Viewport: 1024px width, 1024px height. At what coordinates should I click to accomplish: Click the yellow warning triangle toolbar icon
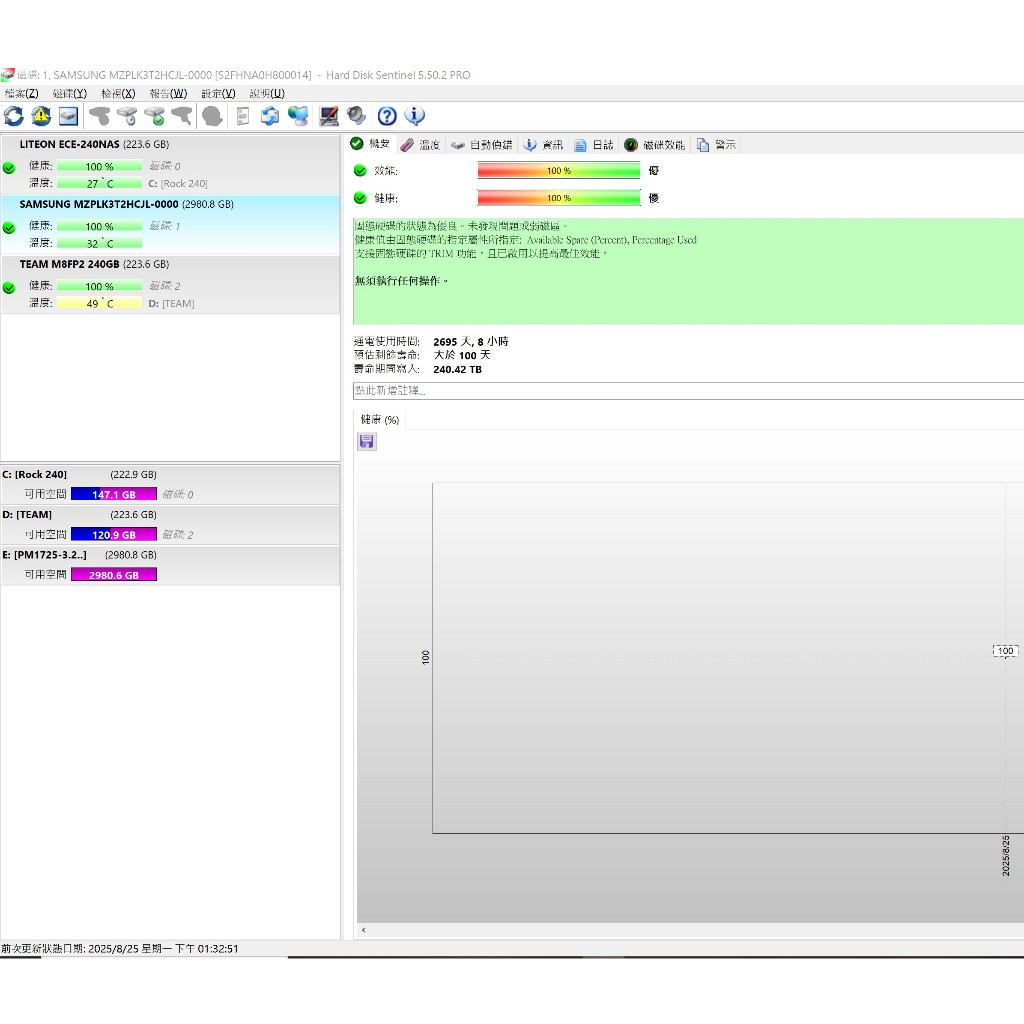coord(41,116)
